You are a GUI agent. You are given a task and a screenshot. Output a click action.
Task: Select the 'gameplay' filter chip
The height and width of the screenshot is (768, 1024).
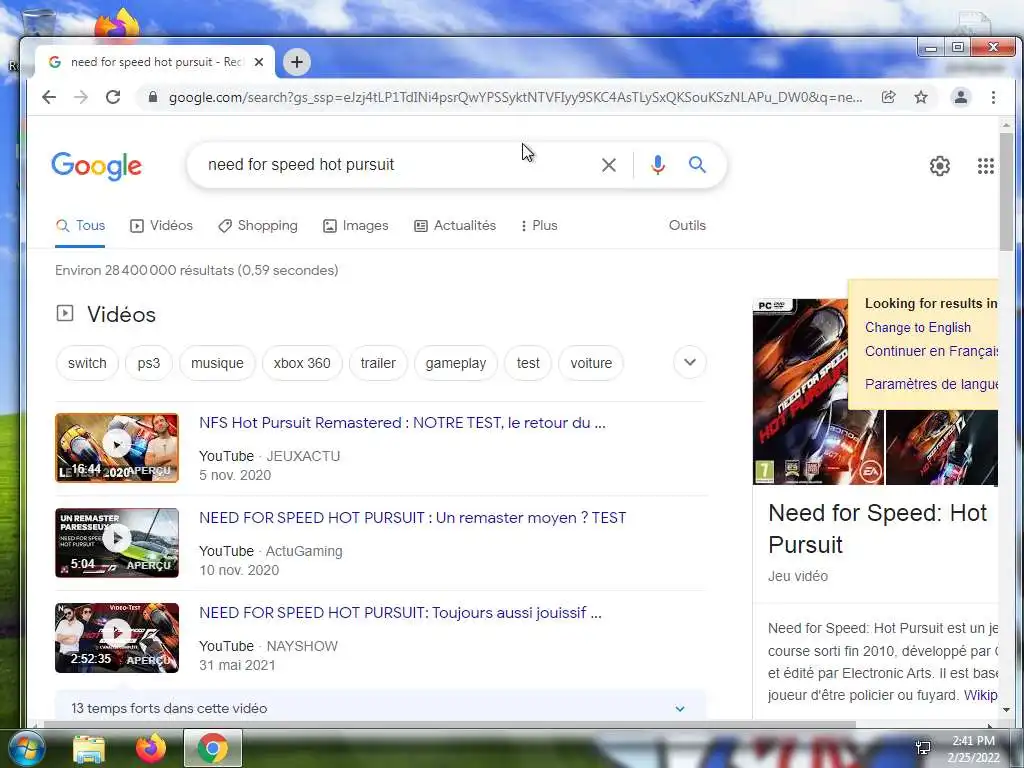(456, 363)
